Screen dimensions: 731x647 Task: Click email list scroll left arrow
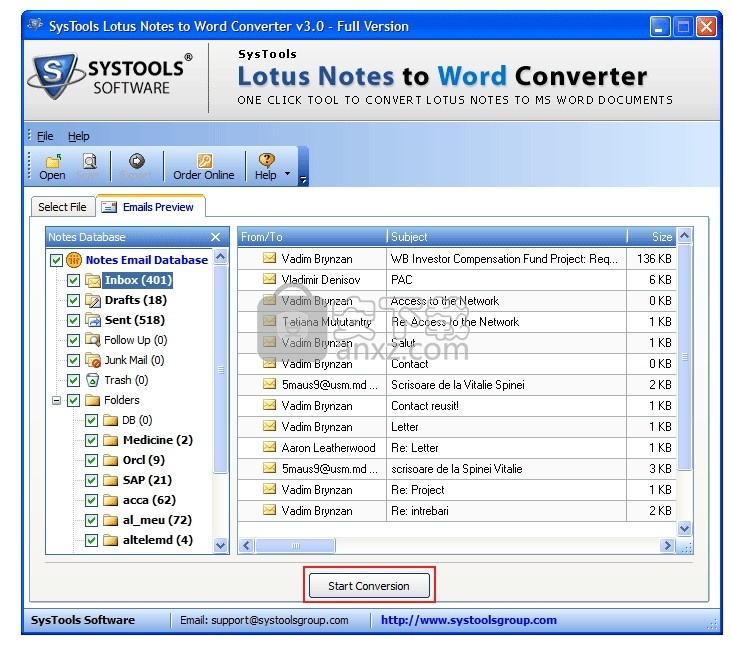247,545
